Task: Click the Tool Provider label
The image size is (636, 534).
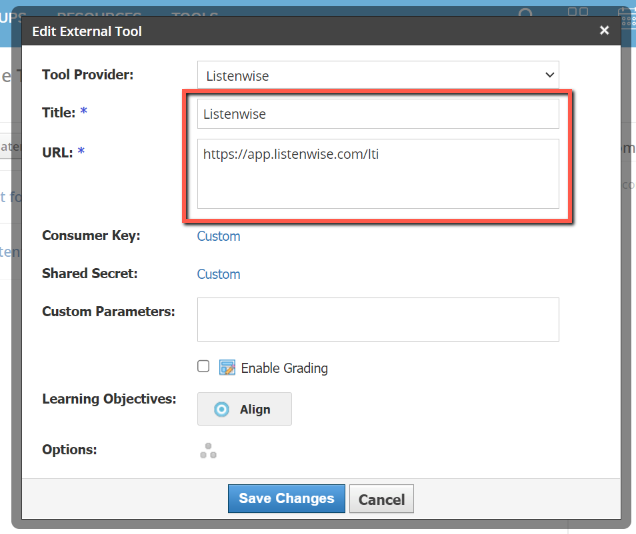Action: 88,75
